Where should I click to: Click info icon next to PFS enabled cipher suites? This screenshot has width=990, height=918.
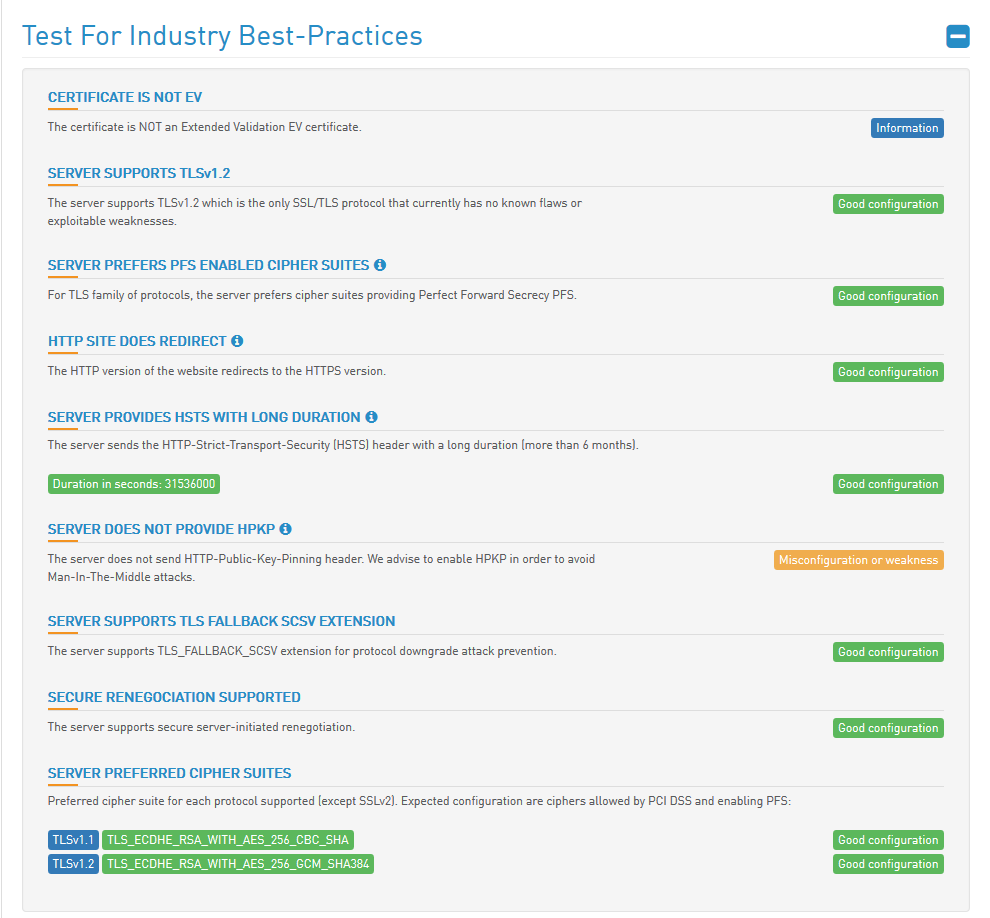379,265
